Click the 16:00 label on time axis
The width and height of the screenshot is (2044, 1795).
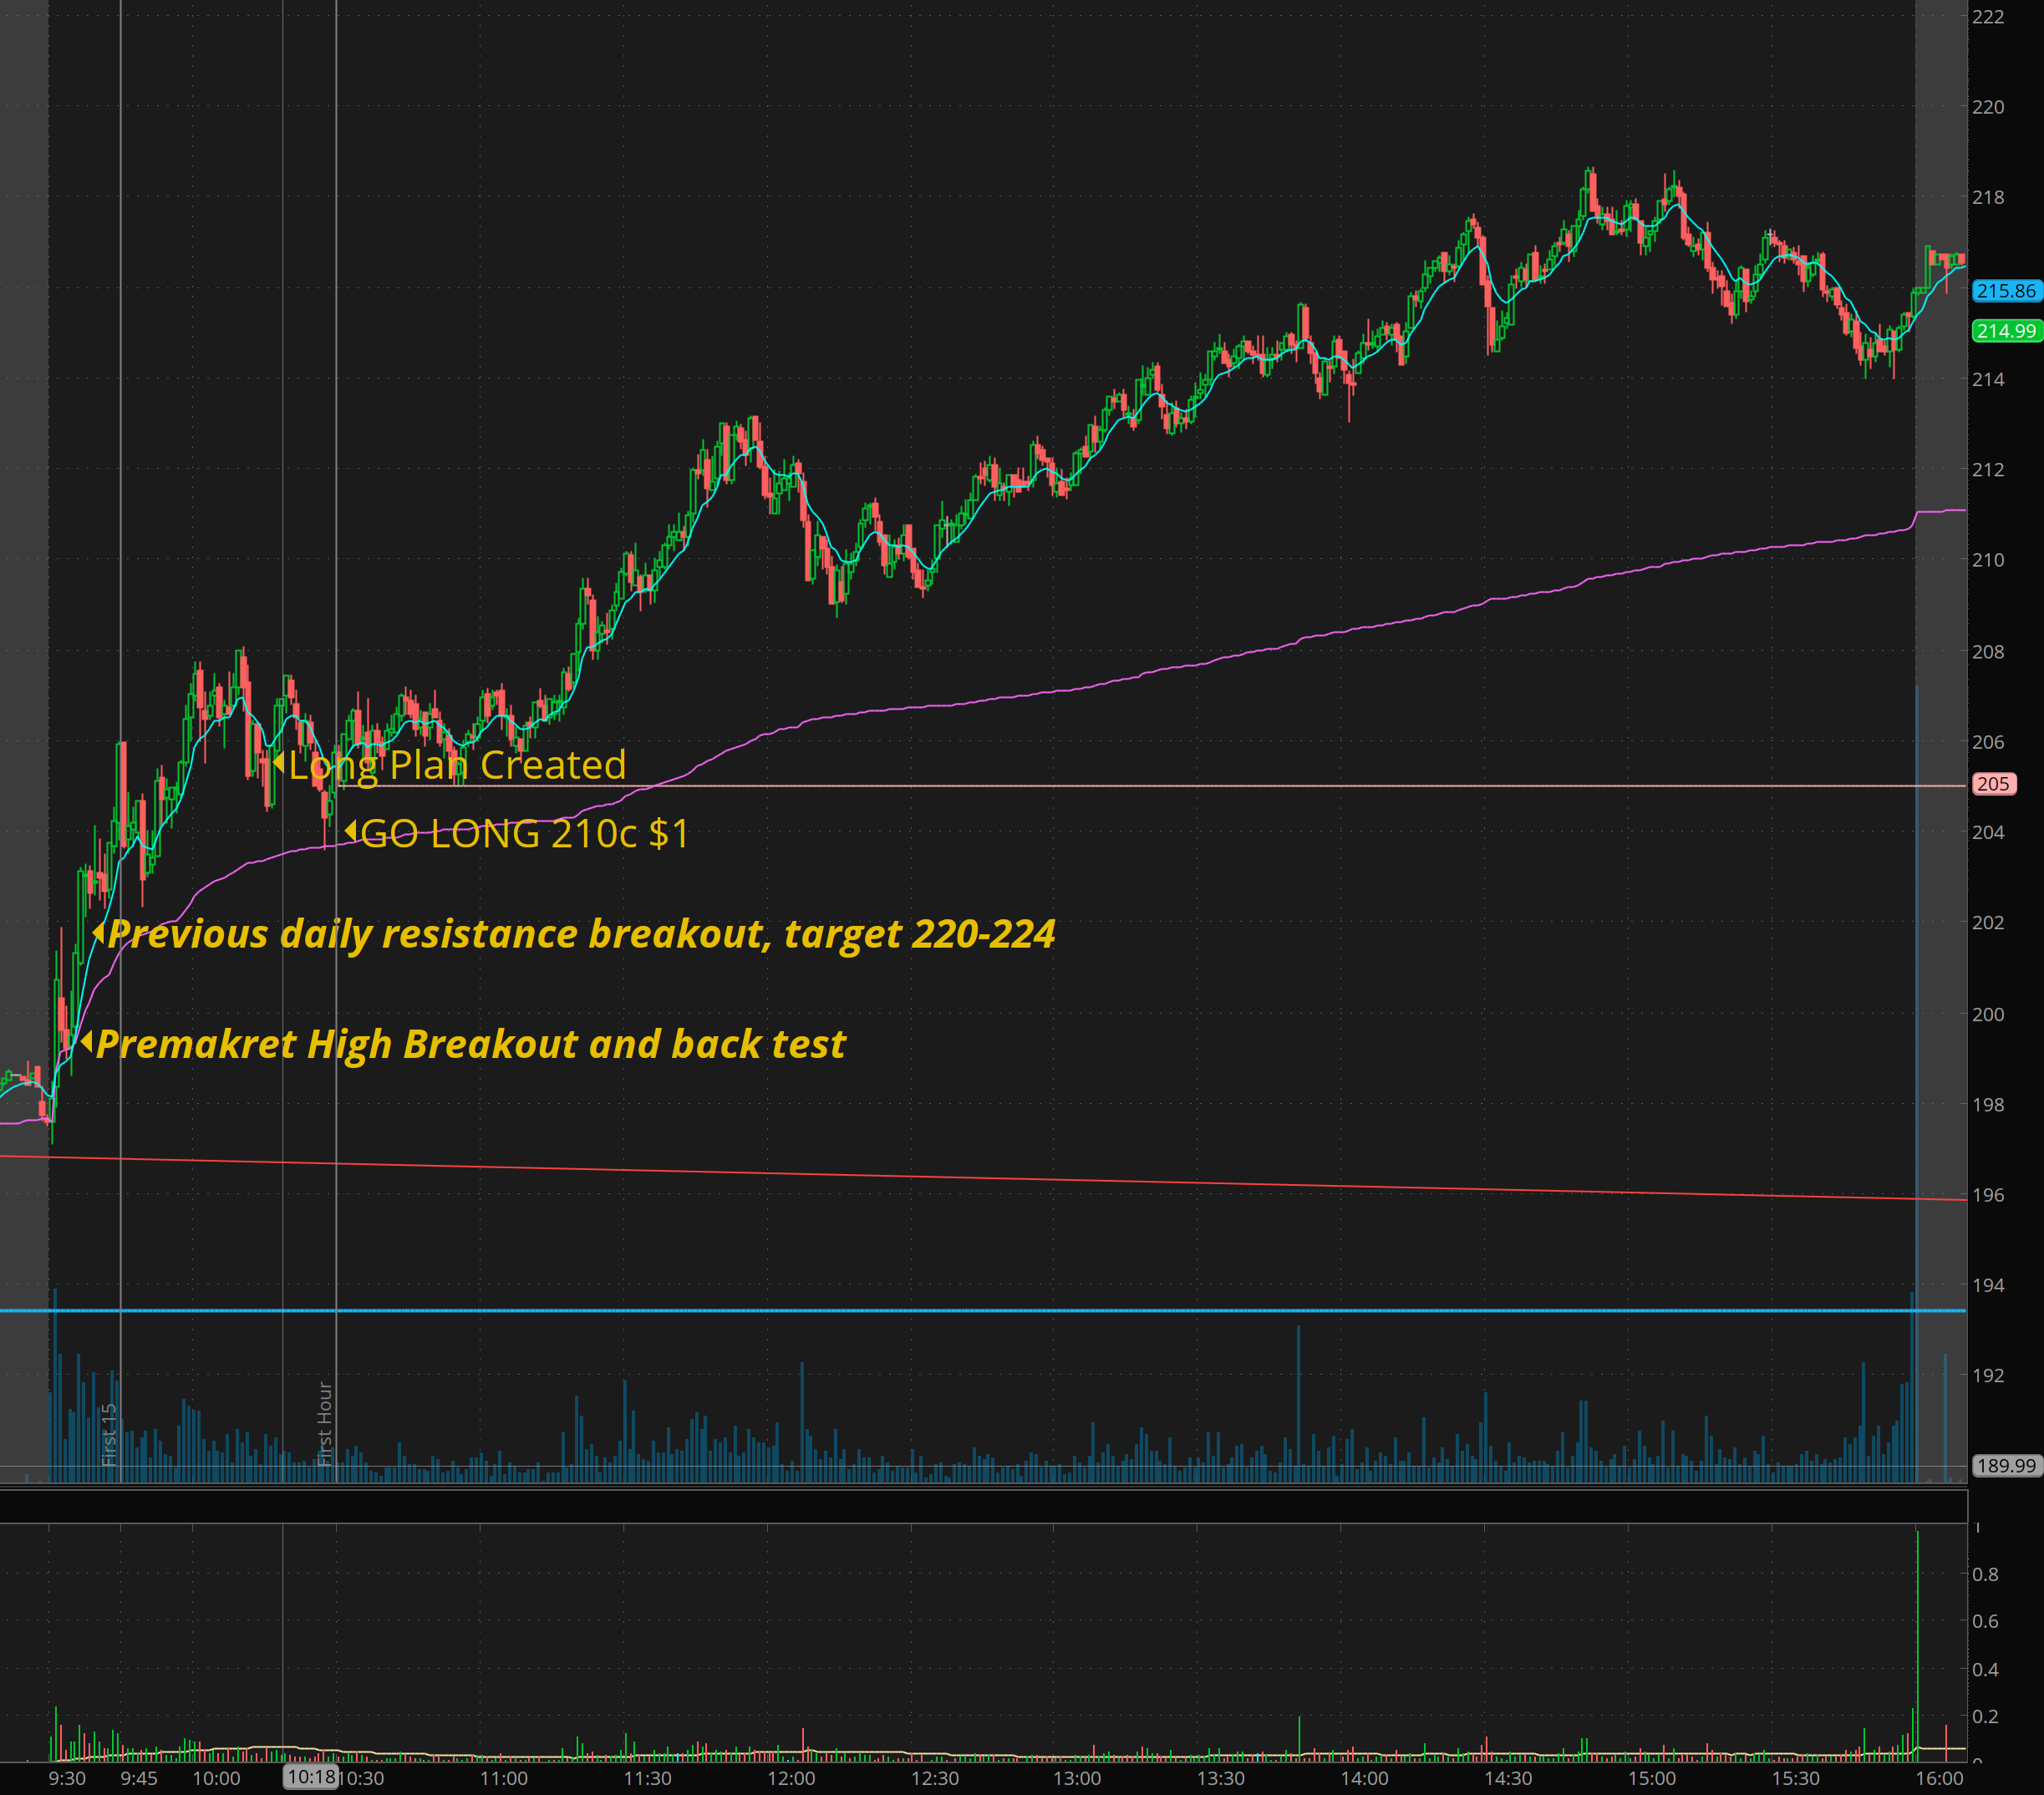tap(1939, 1778)
